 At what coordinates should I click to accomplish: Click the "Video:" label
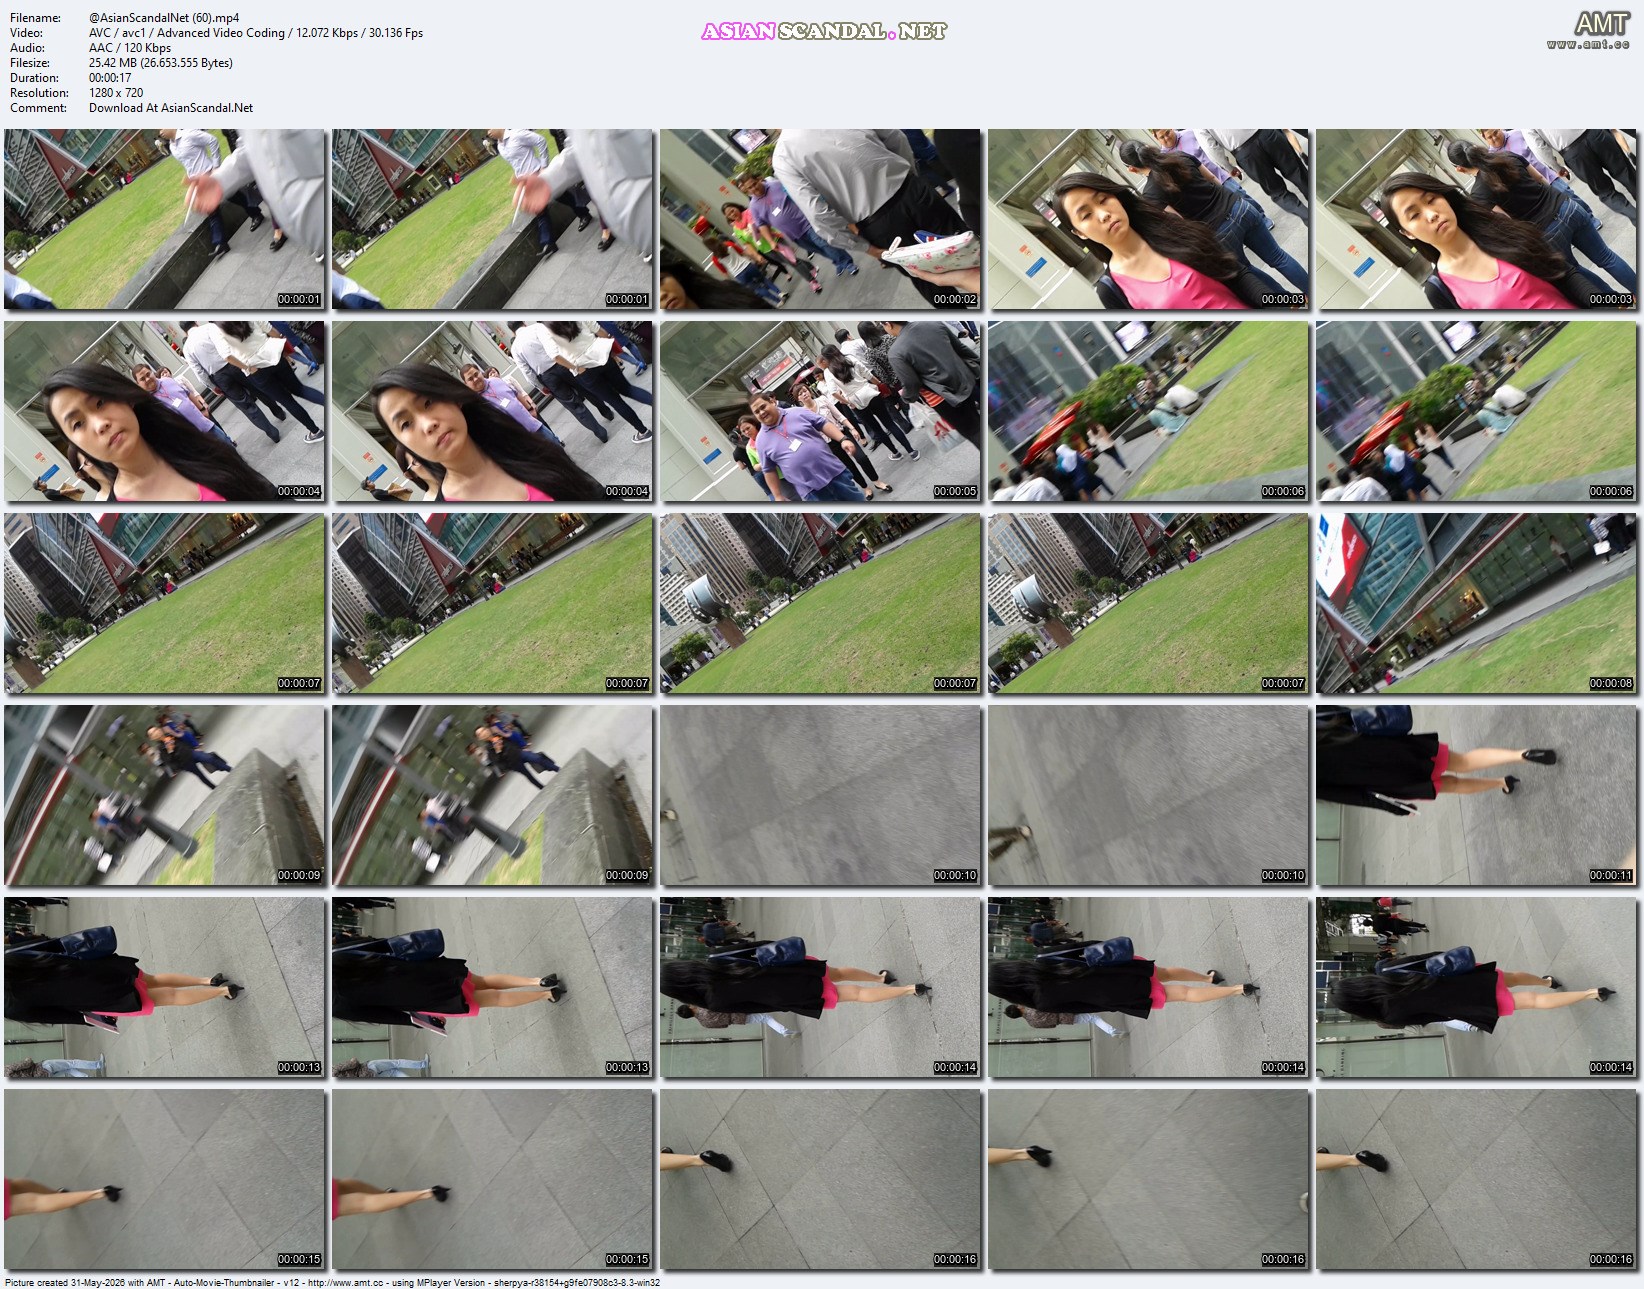[x=26, y=33]
